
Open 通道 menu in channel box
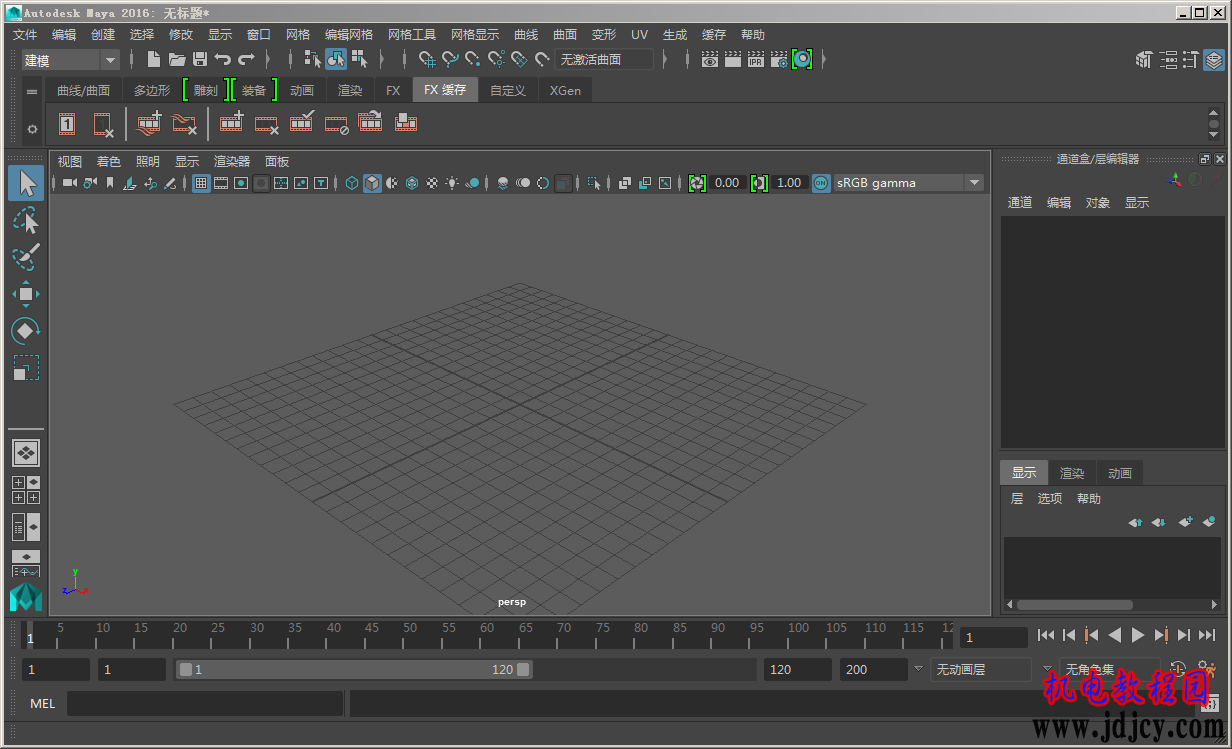click(x=1020, y=203)
